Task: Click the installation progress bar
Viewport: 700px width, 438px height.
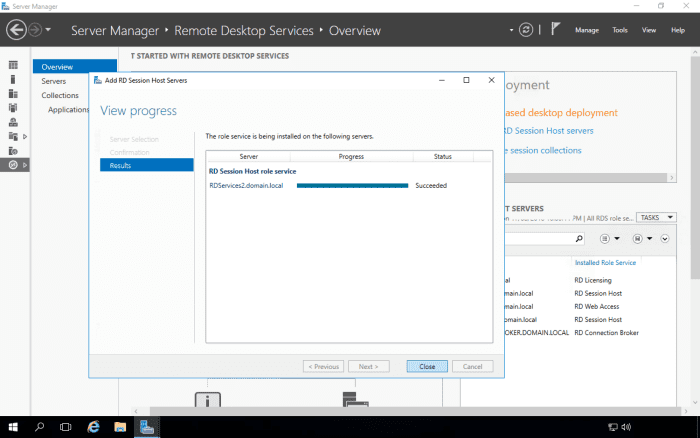Action: [352, 185]
